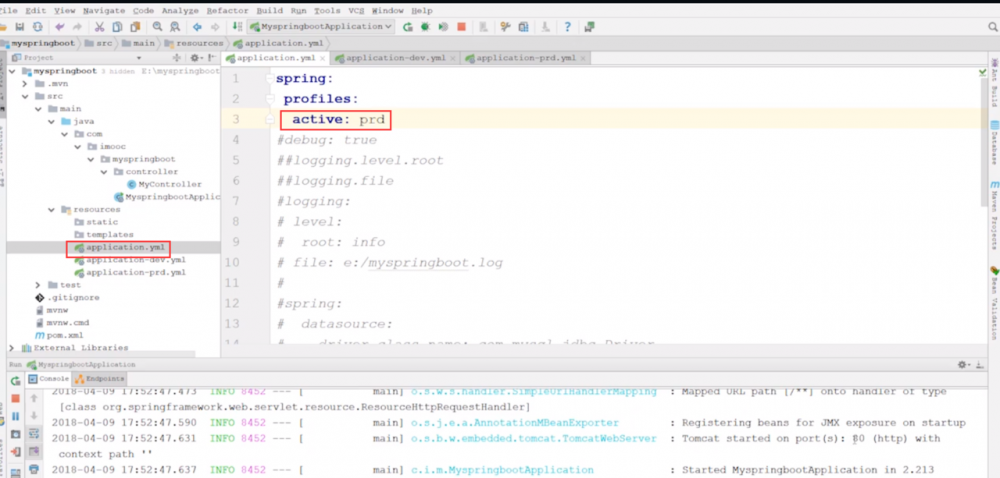Collapse the src folder
This screenshot has width=1000, height=478.
click(26, 96)
